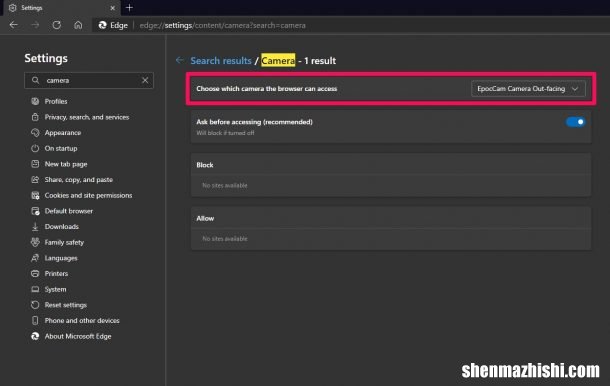This screenshot has height=386, width=610.
Task: Clear the settings search text
Action: pyautogui.click(x=145, y=81)
